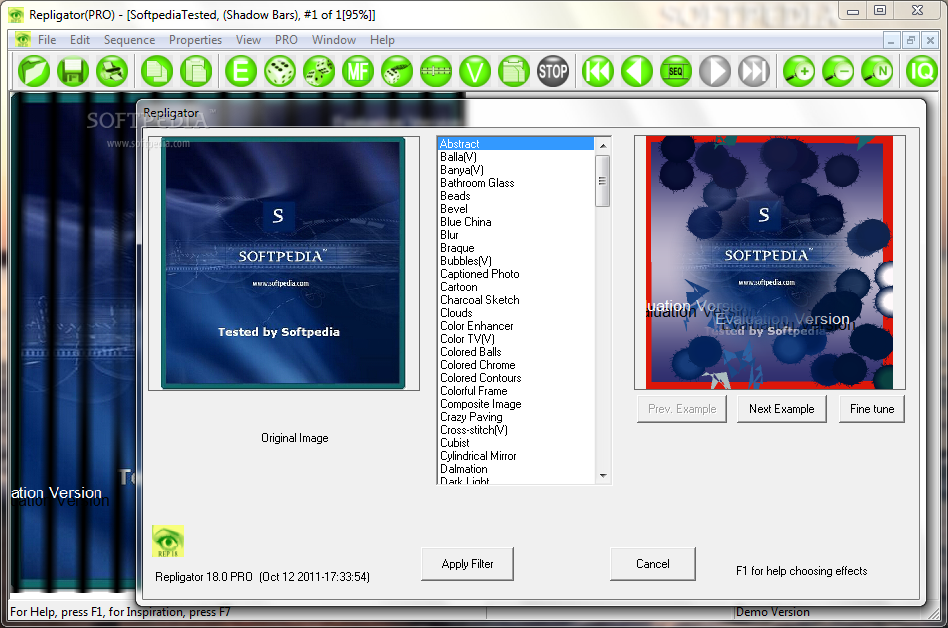948x628 pixels.
Task: Click the MF toolbar icon
Action: point(358,71)
